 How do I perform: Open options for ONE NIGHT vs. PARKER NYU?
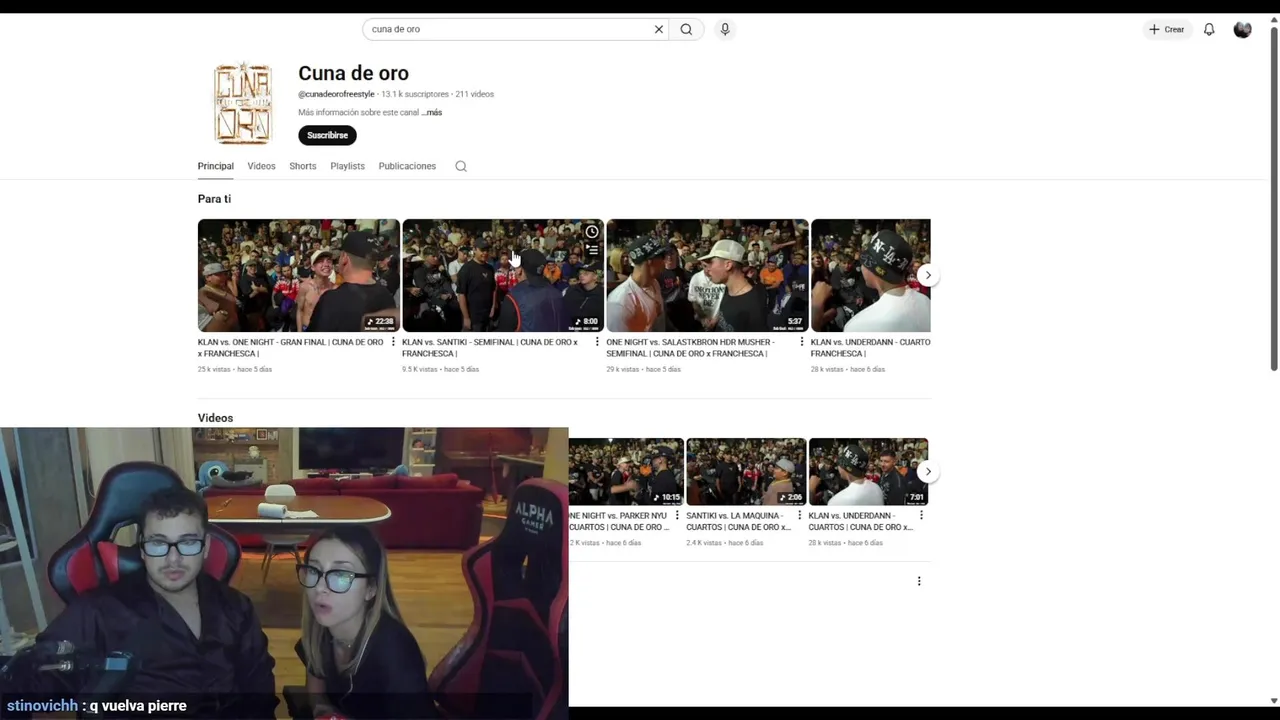click(x=677, y=516)
